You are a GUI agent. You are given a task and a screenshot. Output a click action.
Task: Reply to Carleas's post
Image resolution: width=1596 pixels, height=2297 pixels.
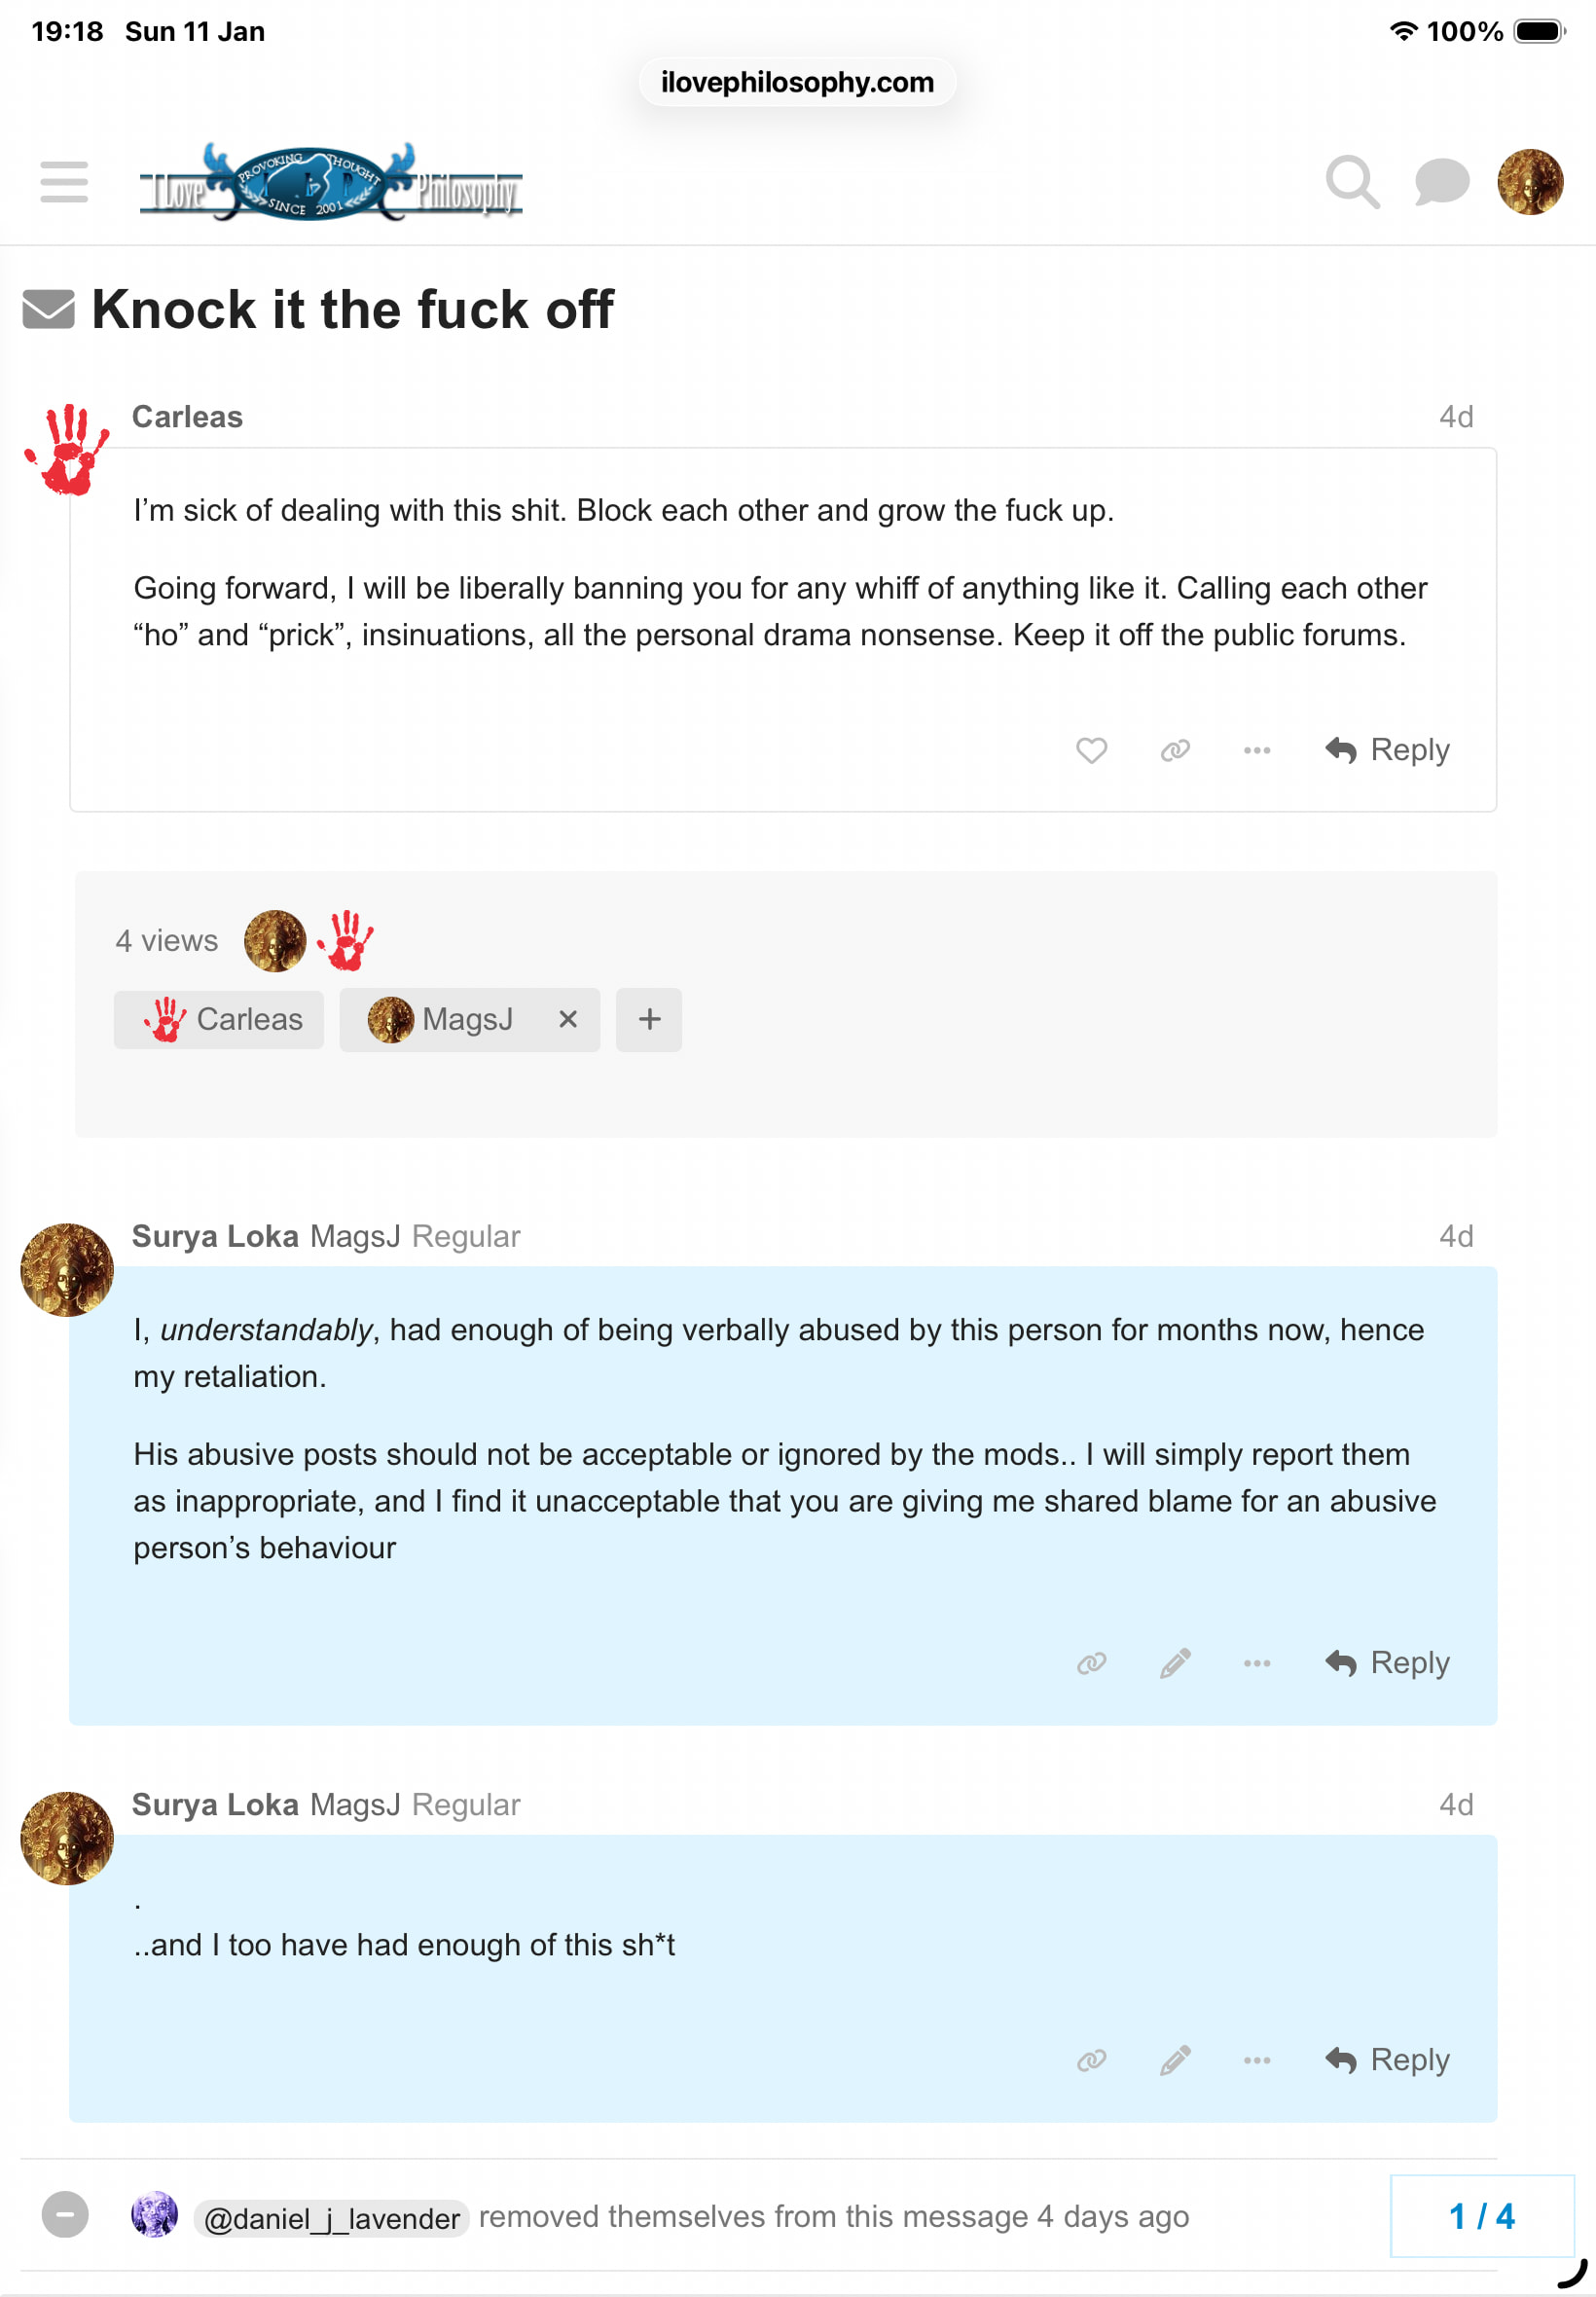point(1387,750)
